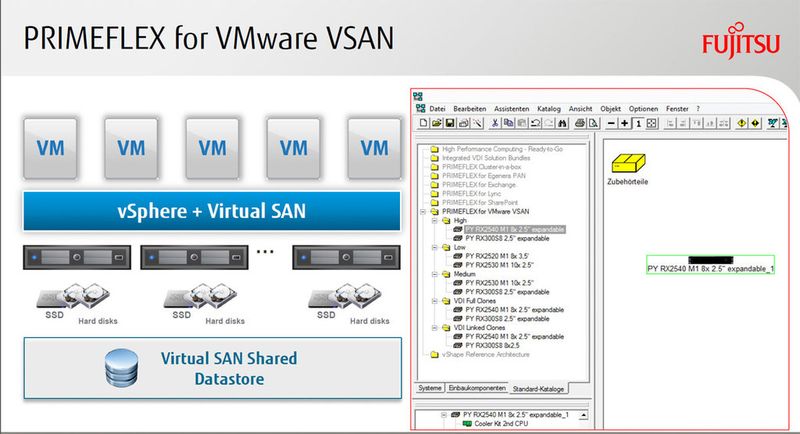The height and width of the screenshot is (434, 800).
Task: Click the bottom panel scroll up arrow
Action: click(583, 415)
